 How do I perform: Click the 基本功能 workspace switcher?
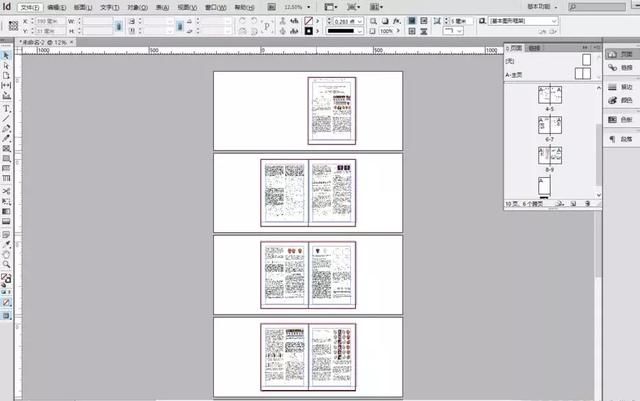click(542, 7)
